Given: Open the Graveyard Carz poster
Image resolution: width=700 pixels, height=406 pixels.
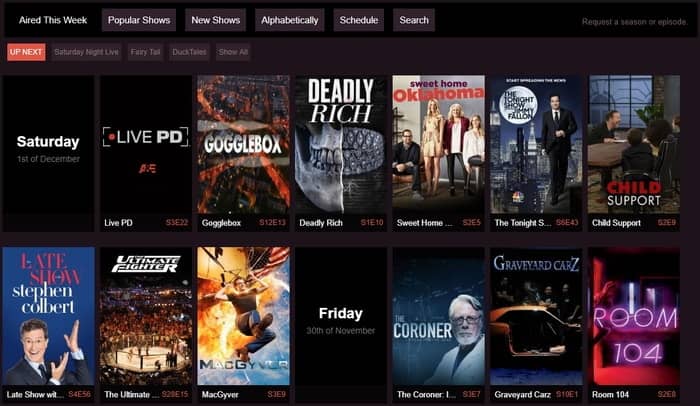Looking at the screenshot, I should coord(536,316).
